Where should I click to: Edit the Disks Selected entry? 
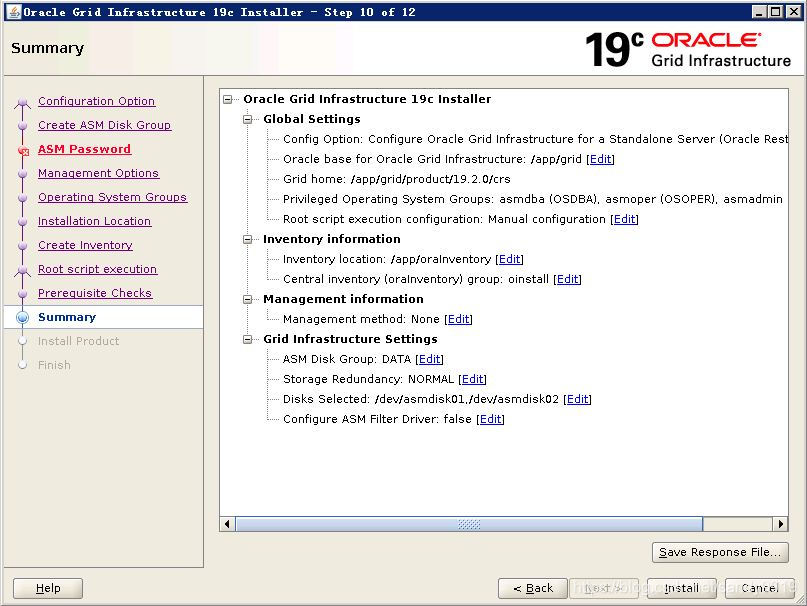pos(577,400)
